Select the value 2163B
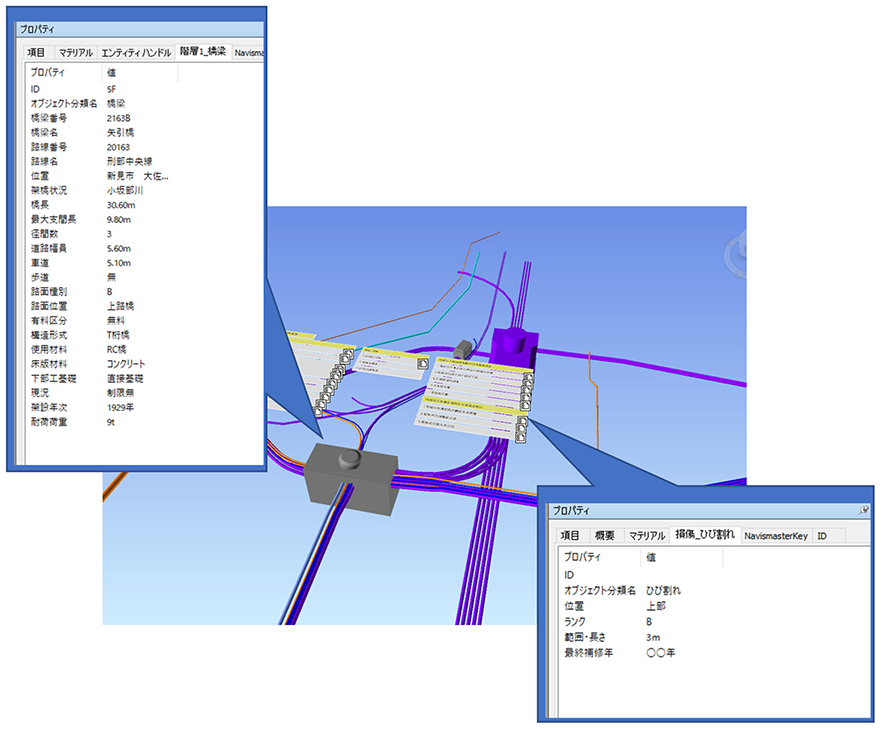 point(119,118)
